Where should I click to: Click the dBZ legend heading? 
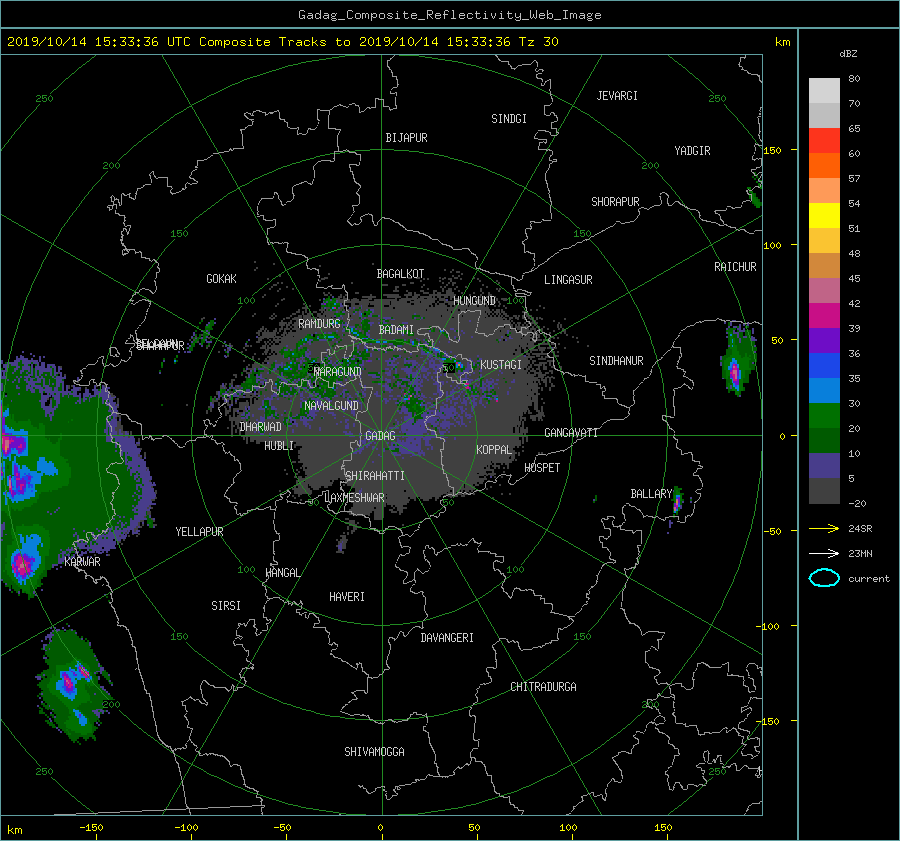pyautogui.click(x=848, y=54)
